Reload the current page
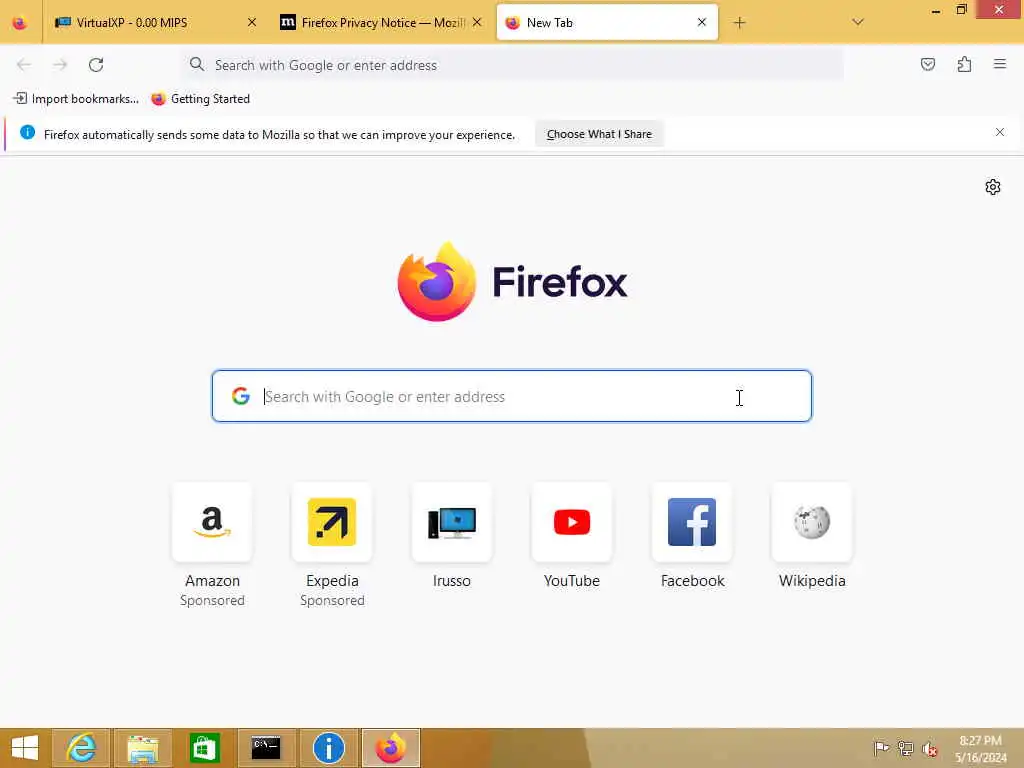The width and height of the screenshot is (1024, 768). pyautogui.click(x=96, y=65)
